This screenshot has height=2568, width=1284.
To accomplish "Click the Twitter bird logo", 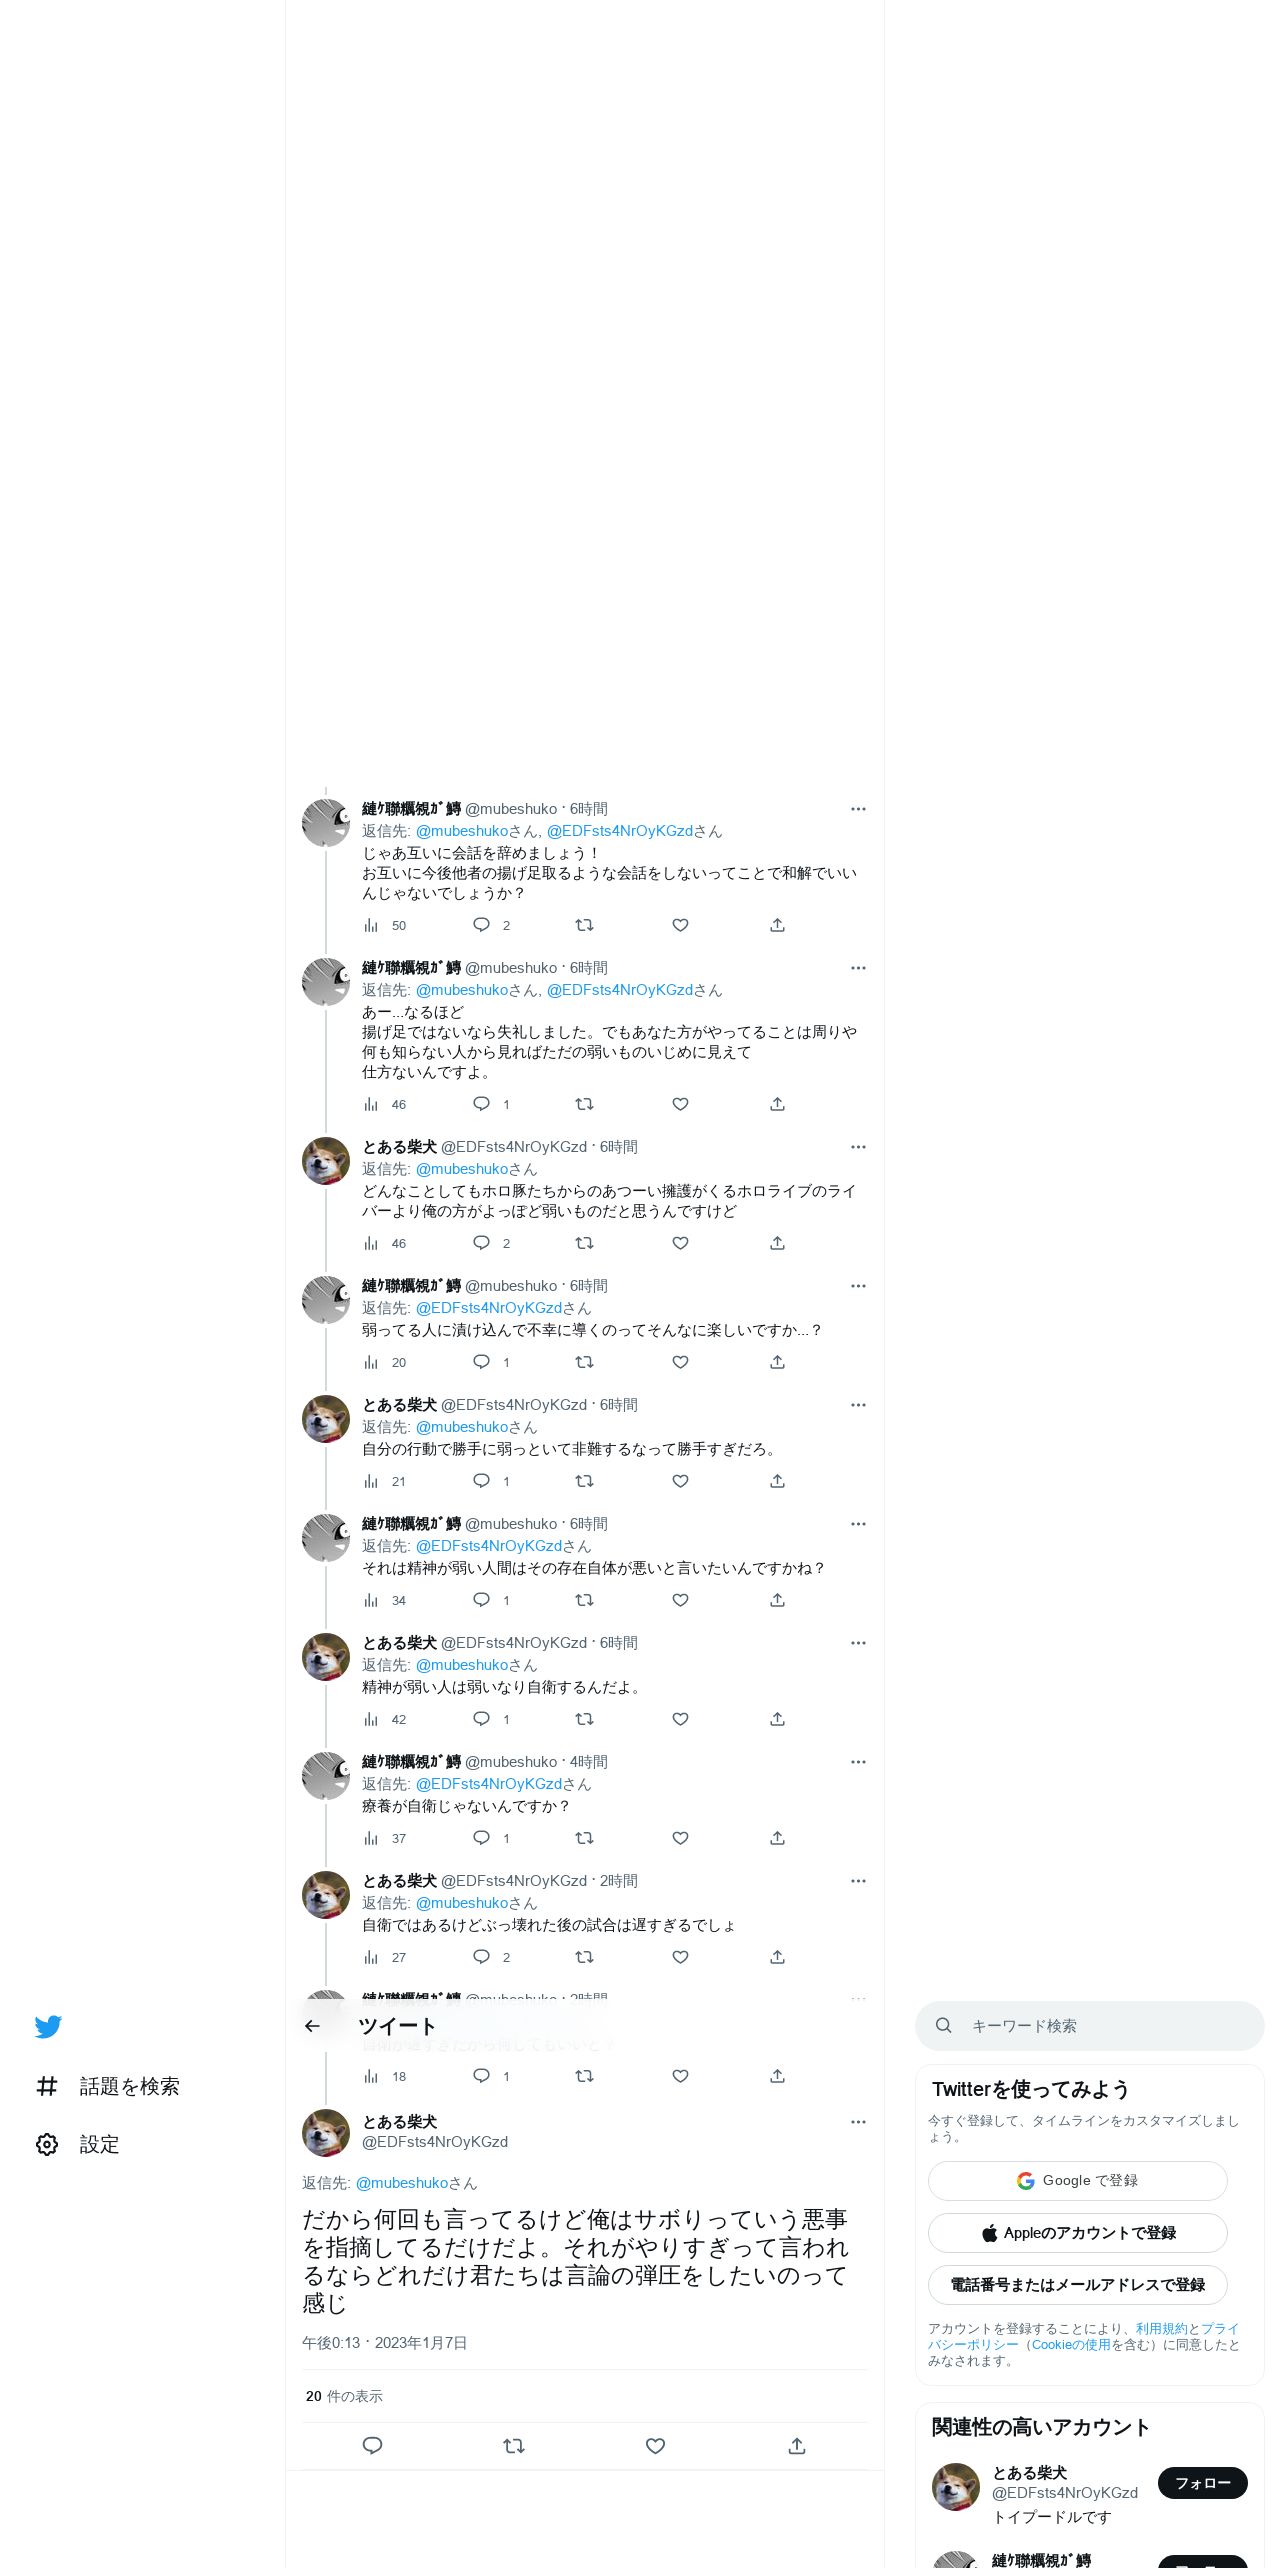I will tap(48, 2026).
